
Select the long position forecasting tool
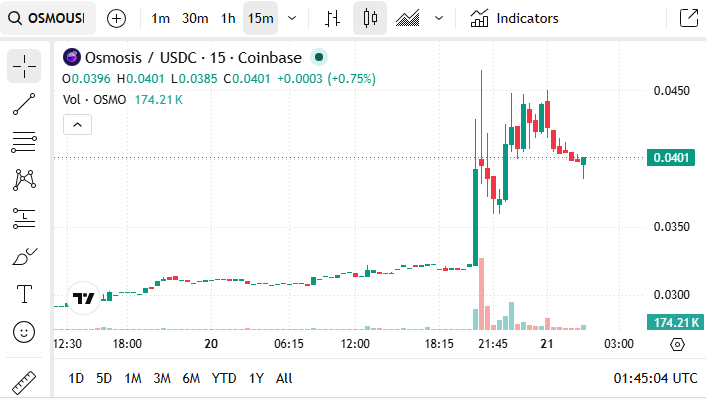24,218
